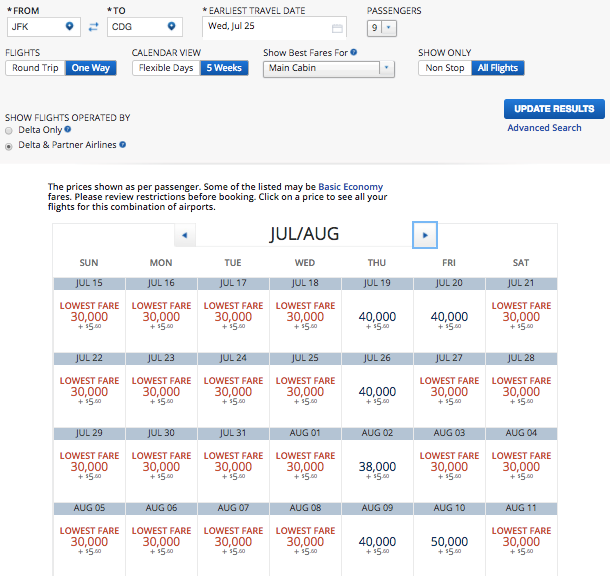
Task: Open the Passengers count dropdown
Action: 380,28
